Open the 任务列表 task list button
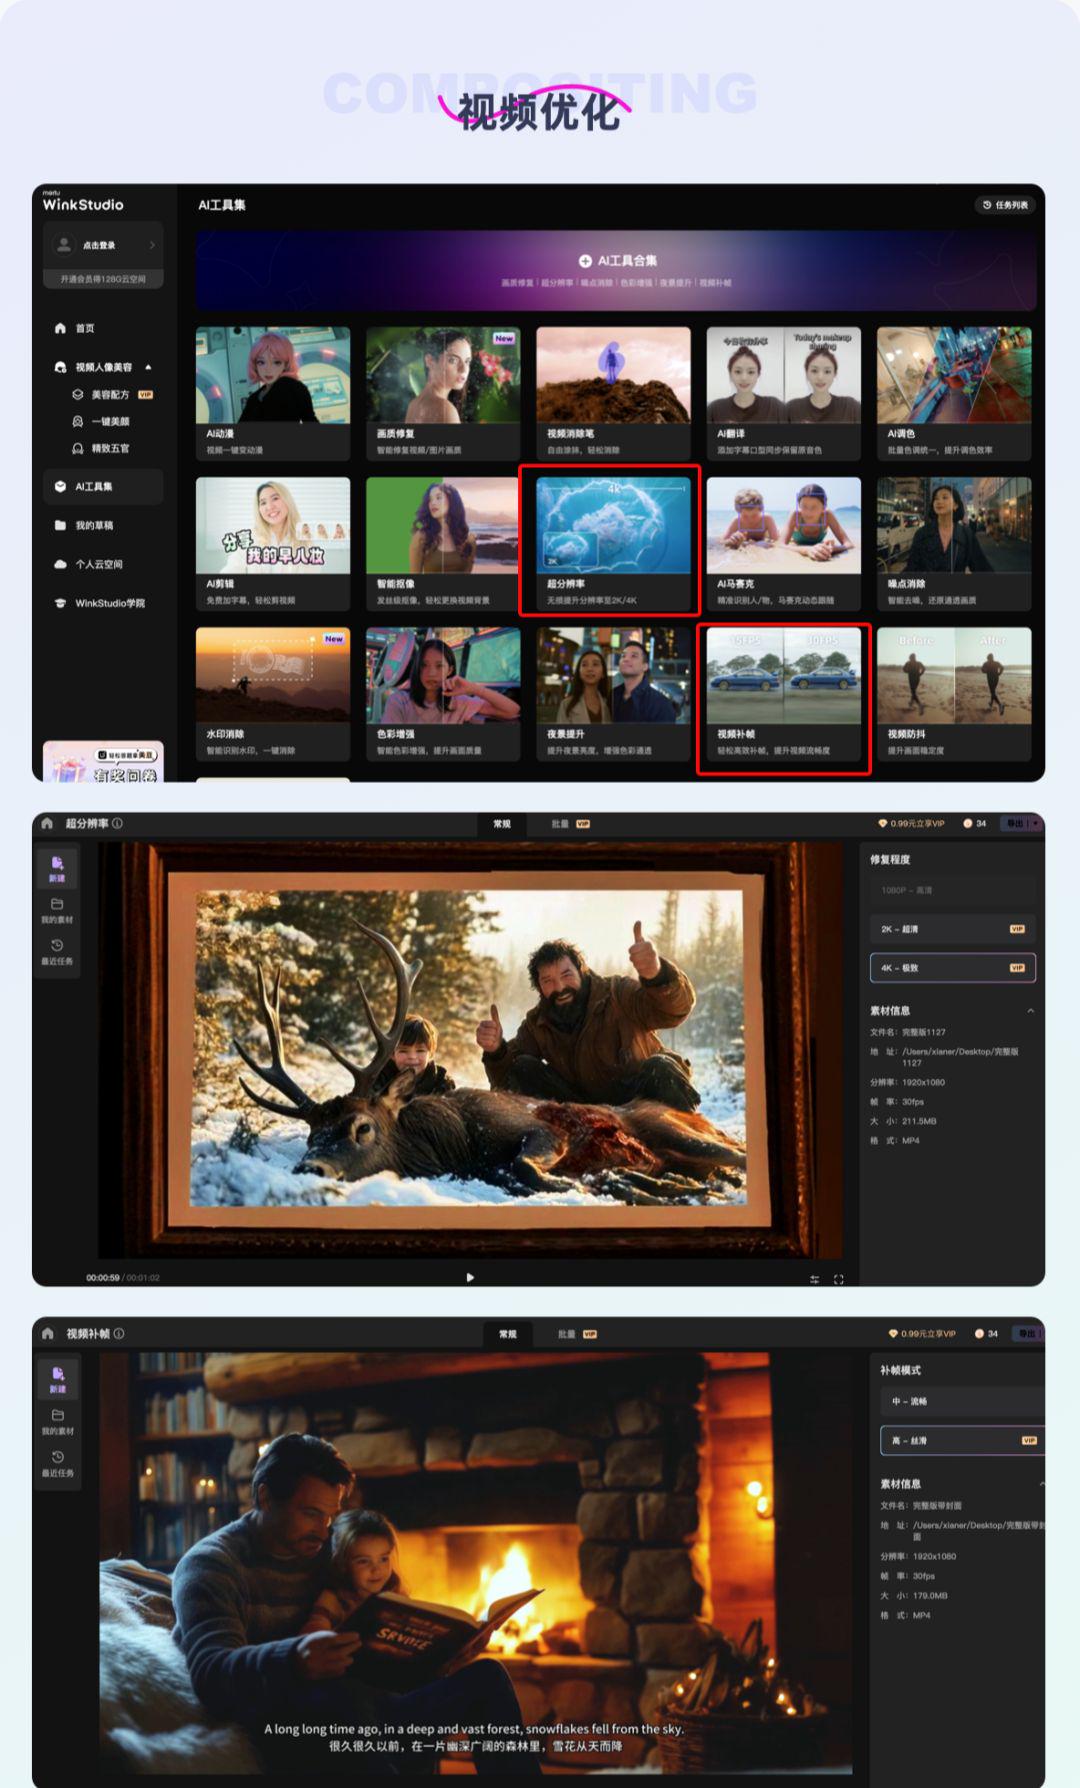This screenshot has height=1788, width=1080. [x=1005, y=205]
